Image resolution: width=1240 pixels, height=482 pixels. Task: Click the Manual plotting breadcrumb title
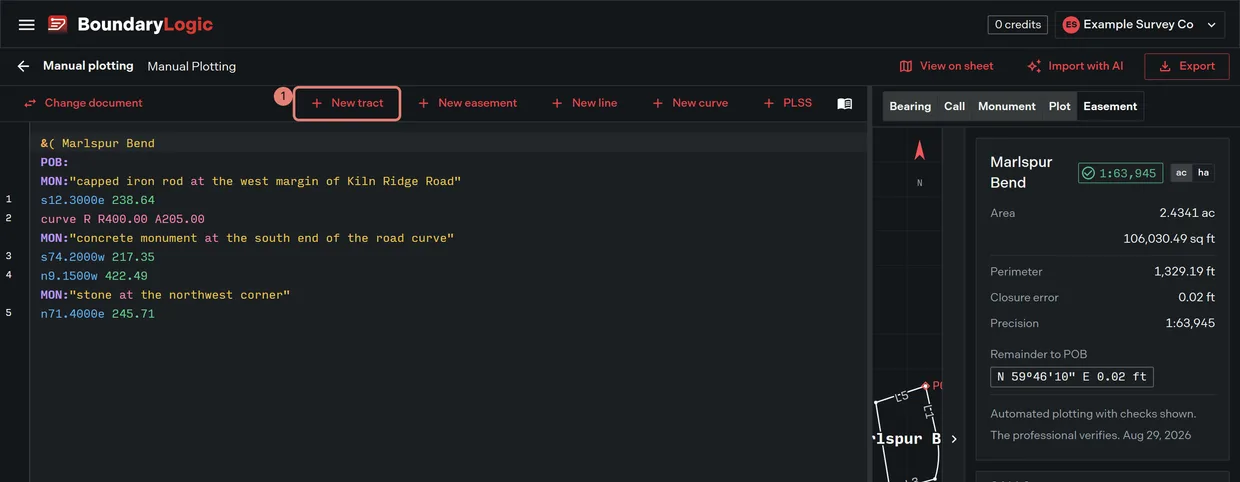(x=88, y=66)
